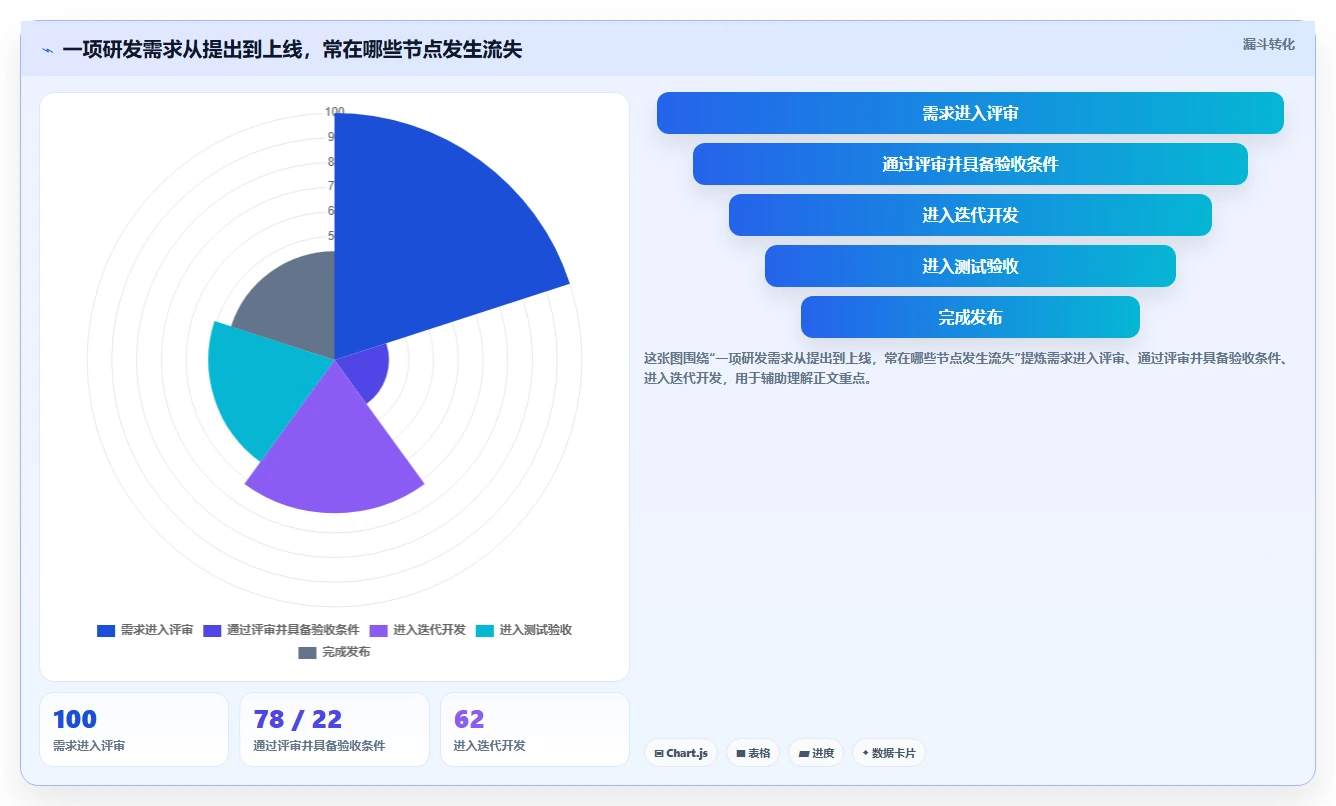Select the 通过评审并具备验收条件 funnel bar

pyautogui.click(x=970, y=164)
